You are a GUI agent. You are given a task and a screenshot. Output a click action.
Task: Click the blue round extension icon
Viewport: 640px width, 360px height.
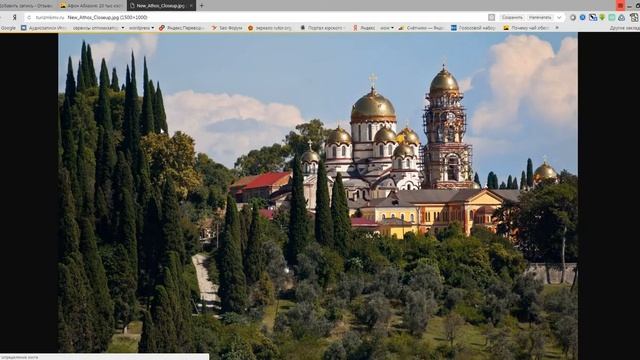click(x=582, y=18)
